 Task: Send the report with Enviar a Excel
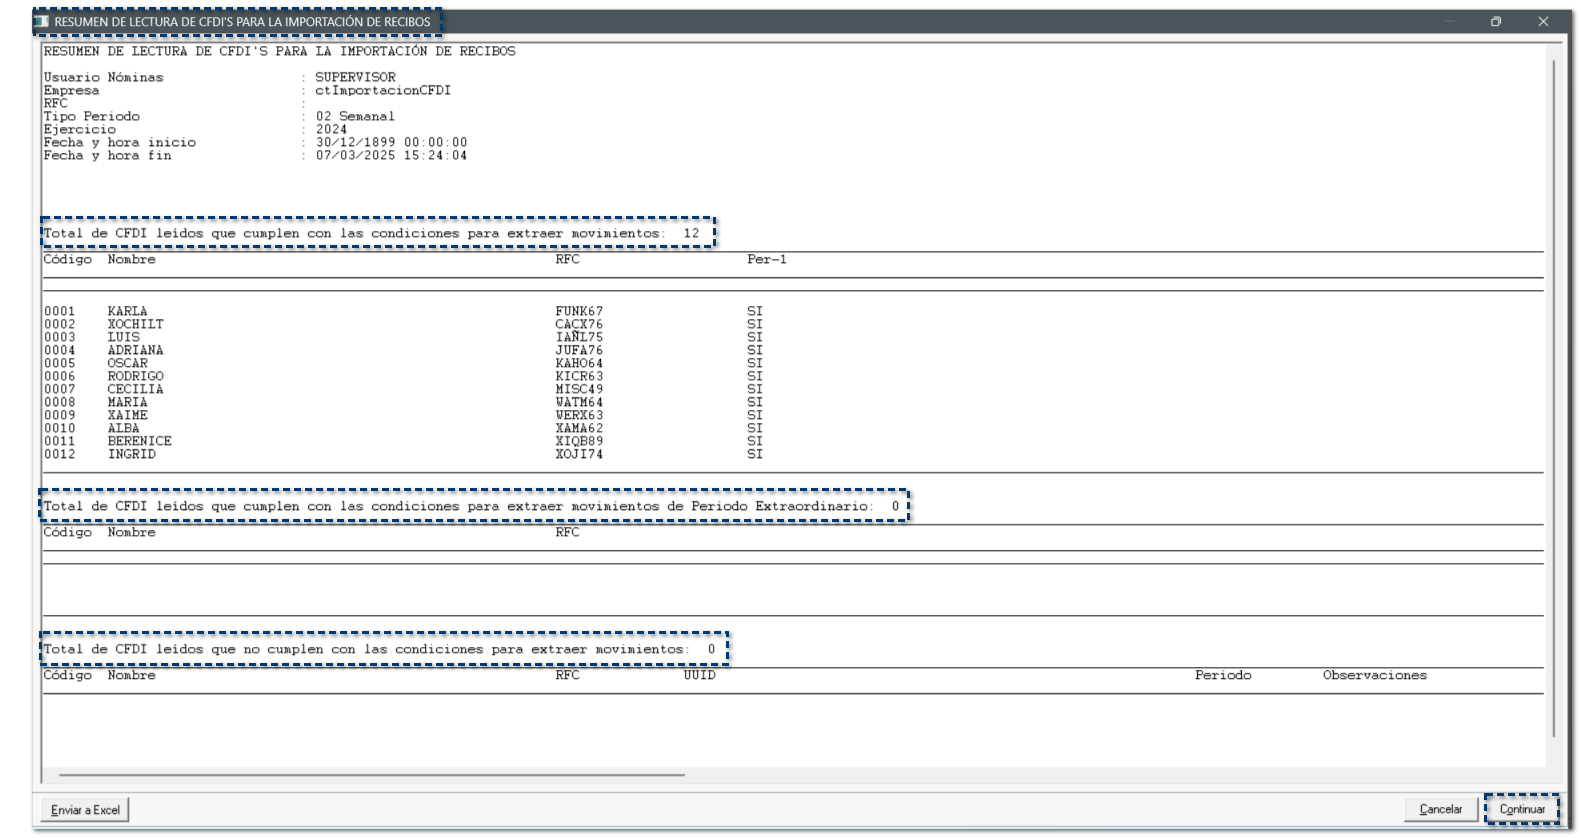coord(85,810)
